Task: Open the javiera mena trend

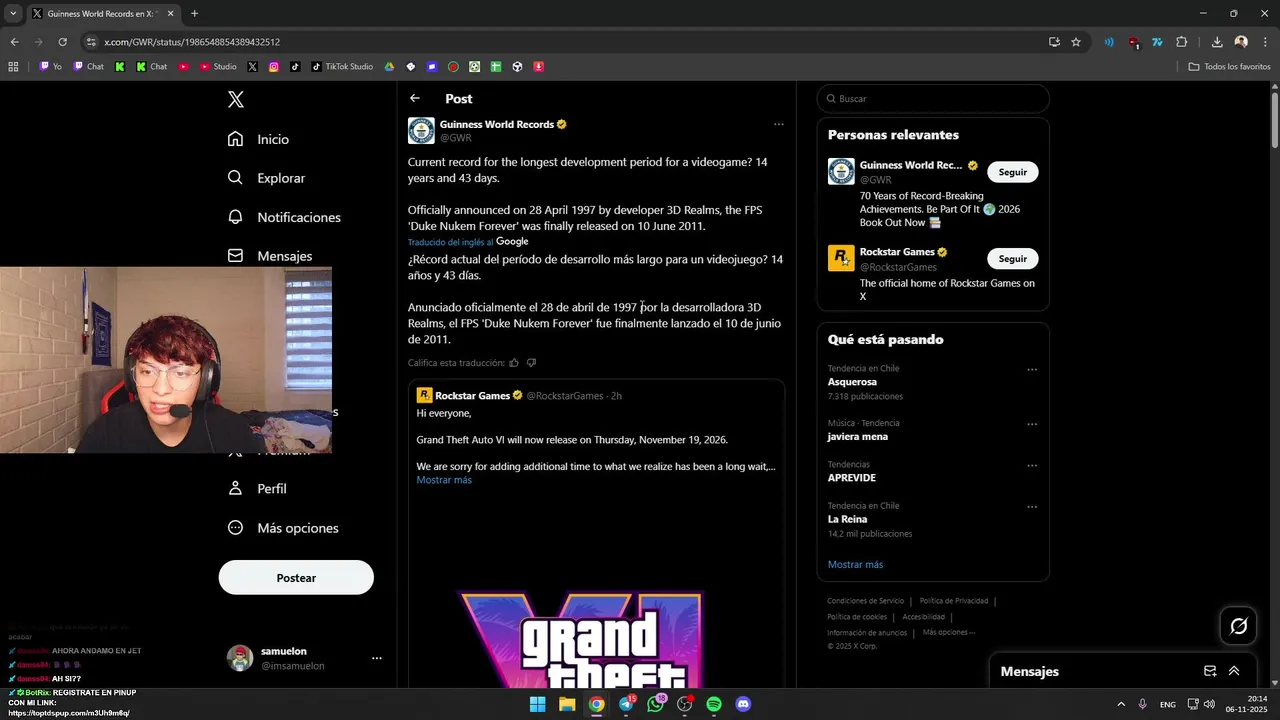Action: click(858, 437)
